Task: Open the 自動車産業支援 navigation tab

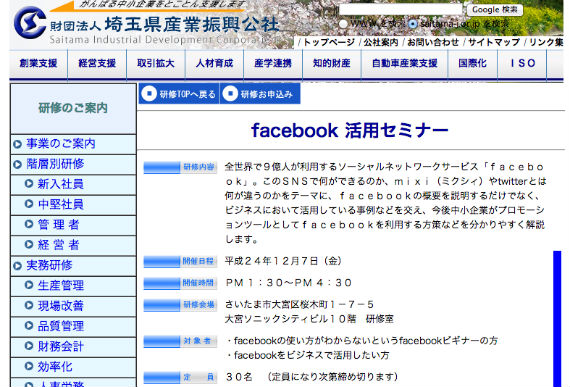Action: pos(405,64)
